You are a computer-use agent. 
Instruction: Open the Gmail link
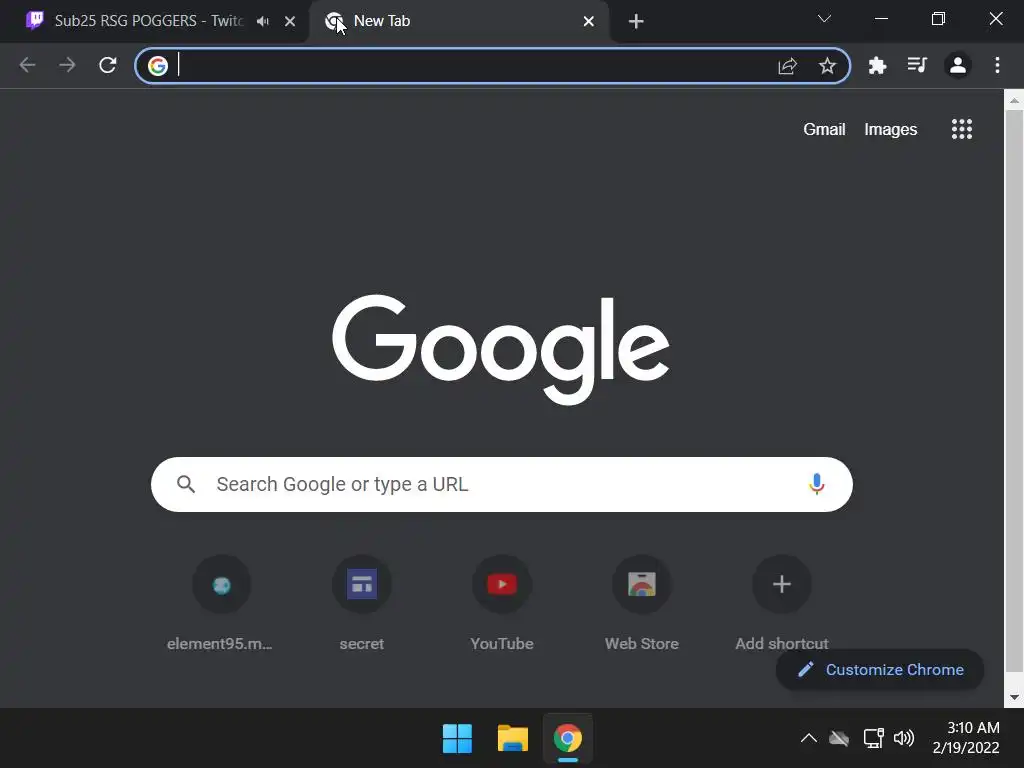coord(824,129)
